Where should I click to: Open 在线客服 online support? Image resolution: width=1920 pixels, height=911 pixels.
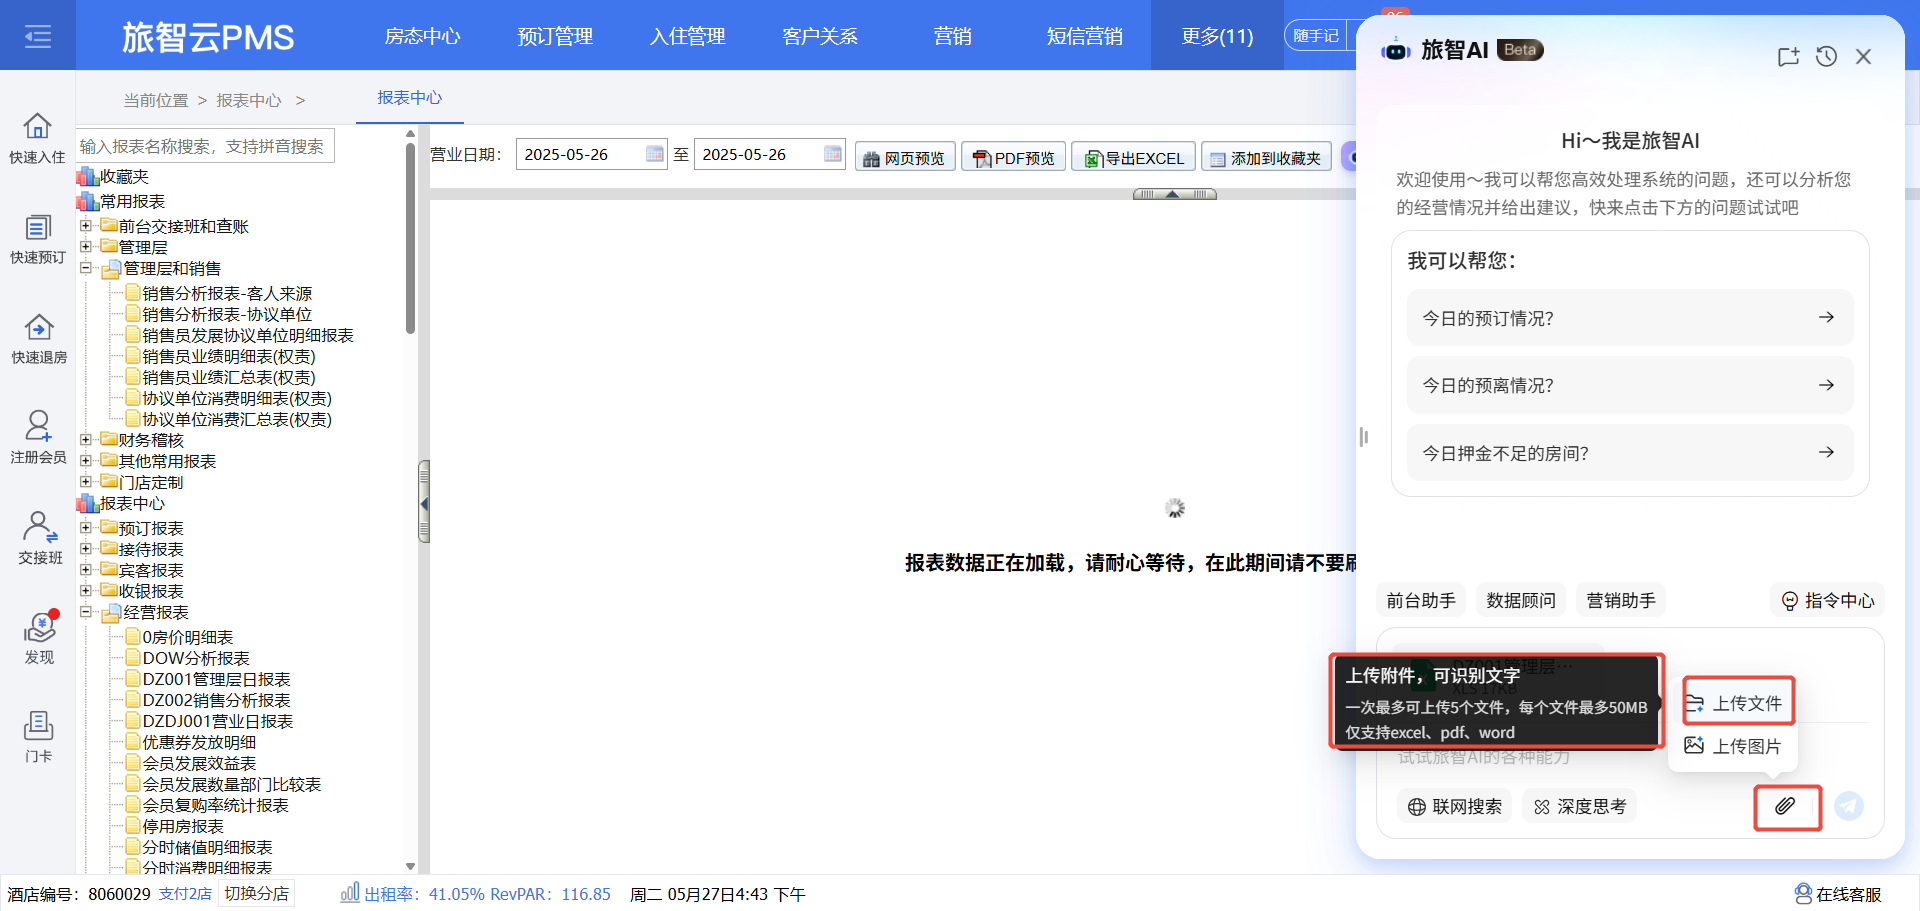(1838, 894)
